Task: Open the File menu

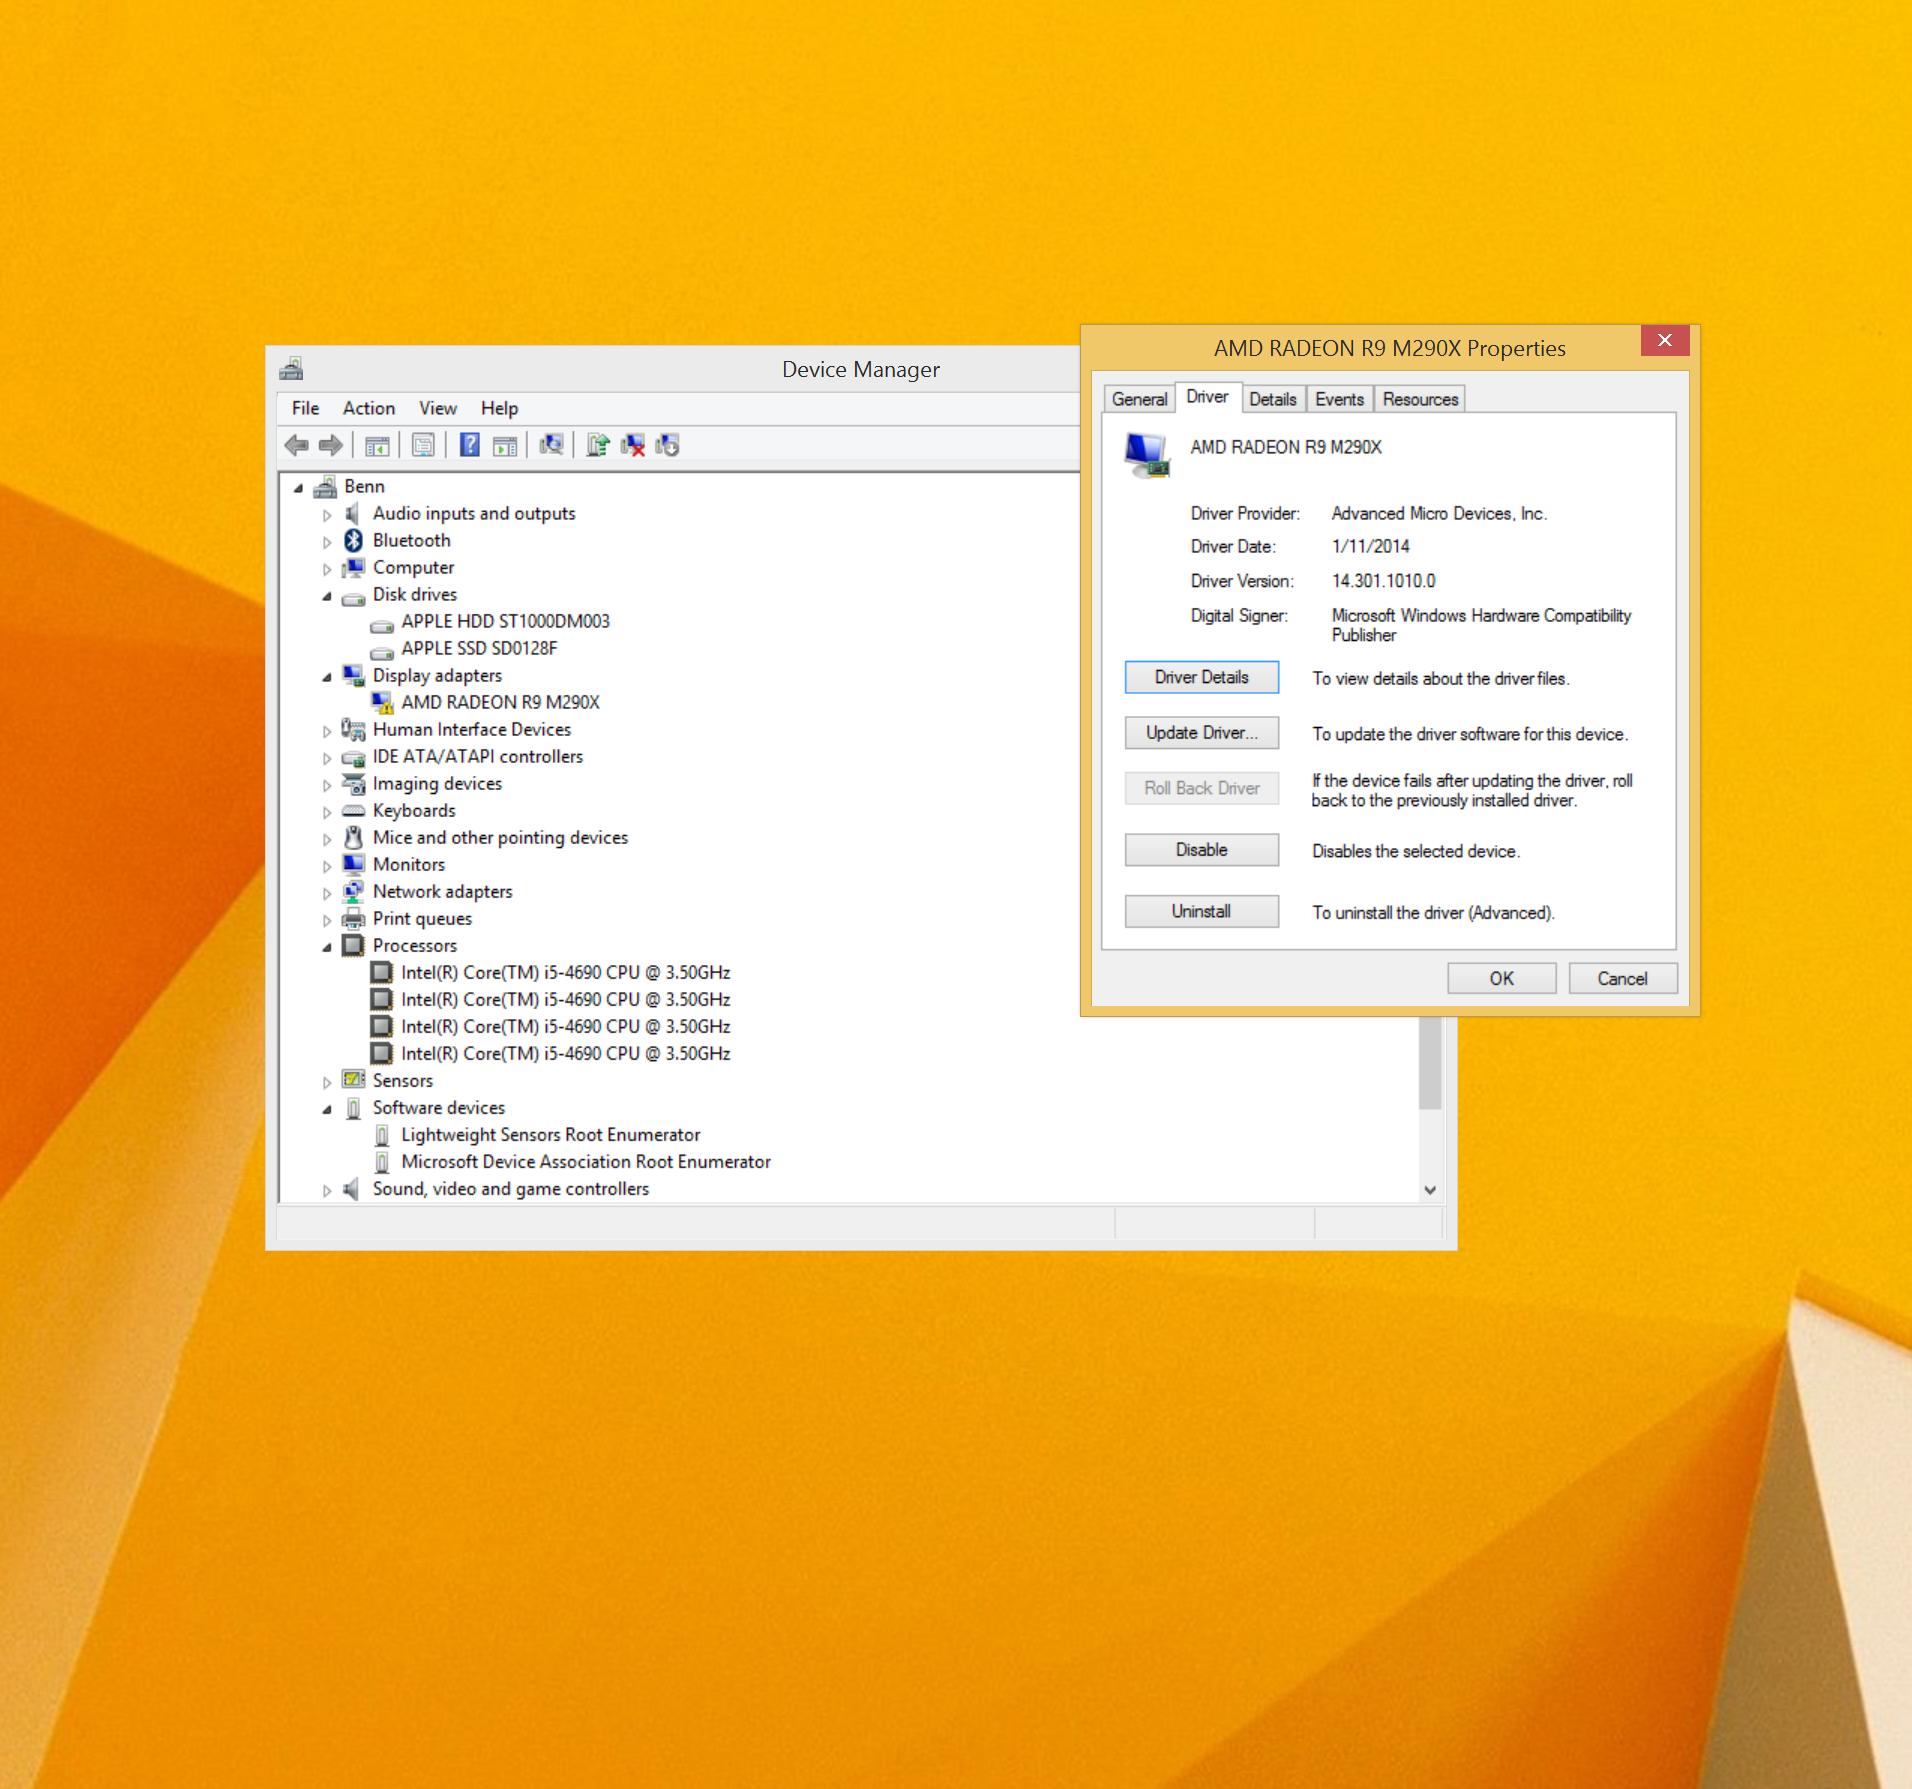Action: click(x=305, y=408)
